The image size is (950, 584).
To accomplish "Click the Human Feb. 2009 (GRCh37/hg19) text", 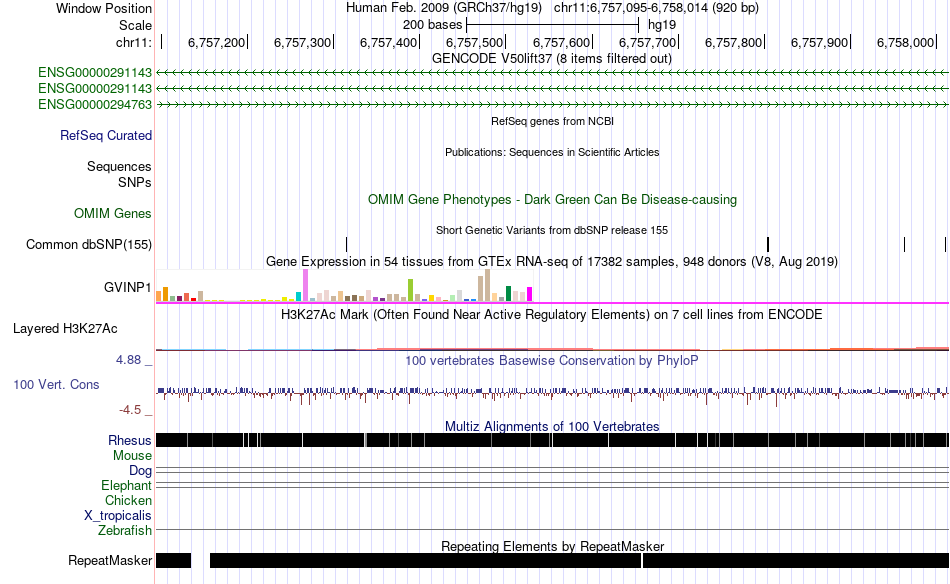I will click(445, 8).
